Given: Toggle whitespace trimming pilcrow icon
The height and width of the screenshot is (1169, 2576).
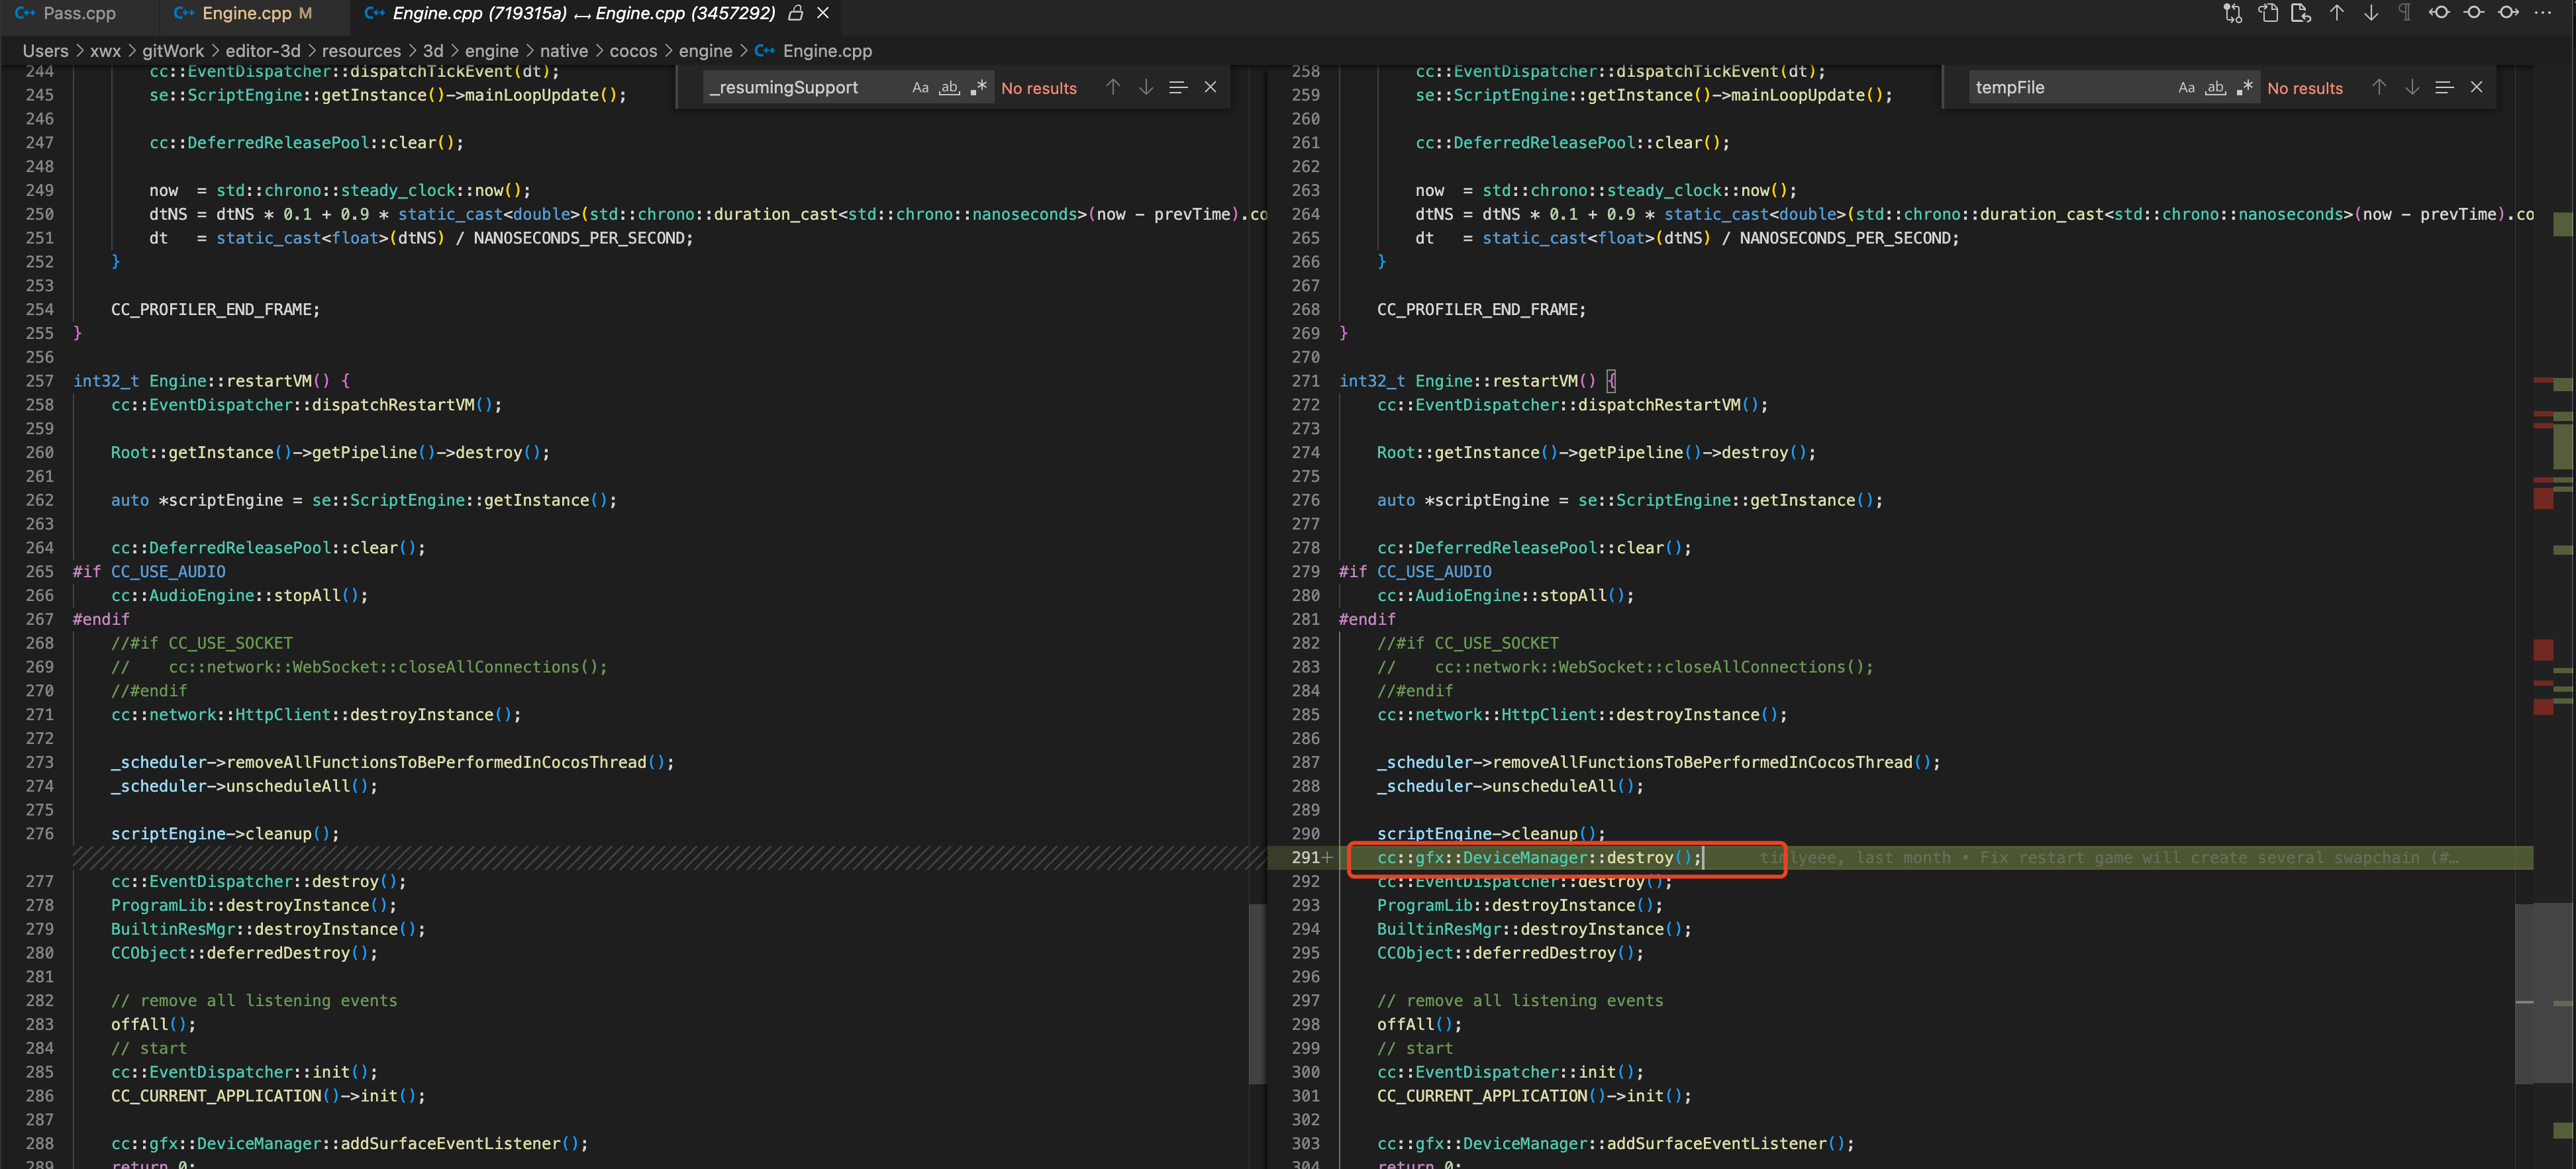Looking at the screenshot, I should [x=2405, y=13].
